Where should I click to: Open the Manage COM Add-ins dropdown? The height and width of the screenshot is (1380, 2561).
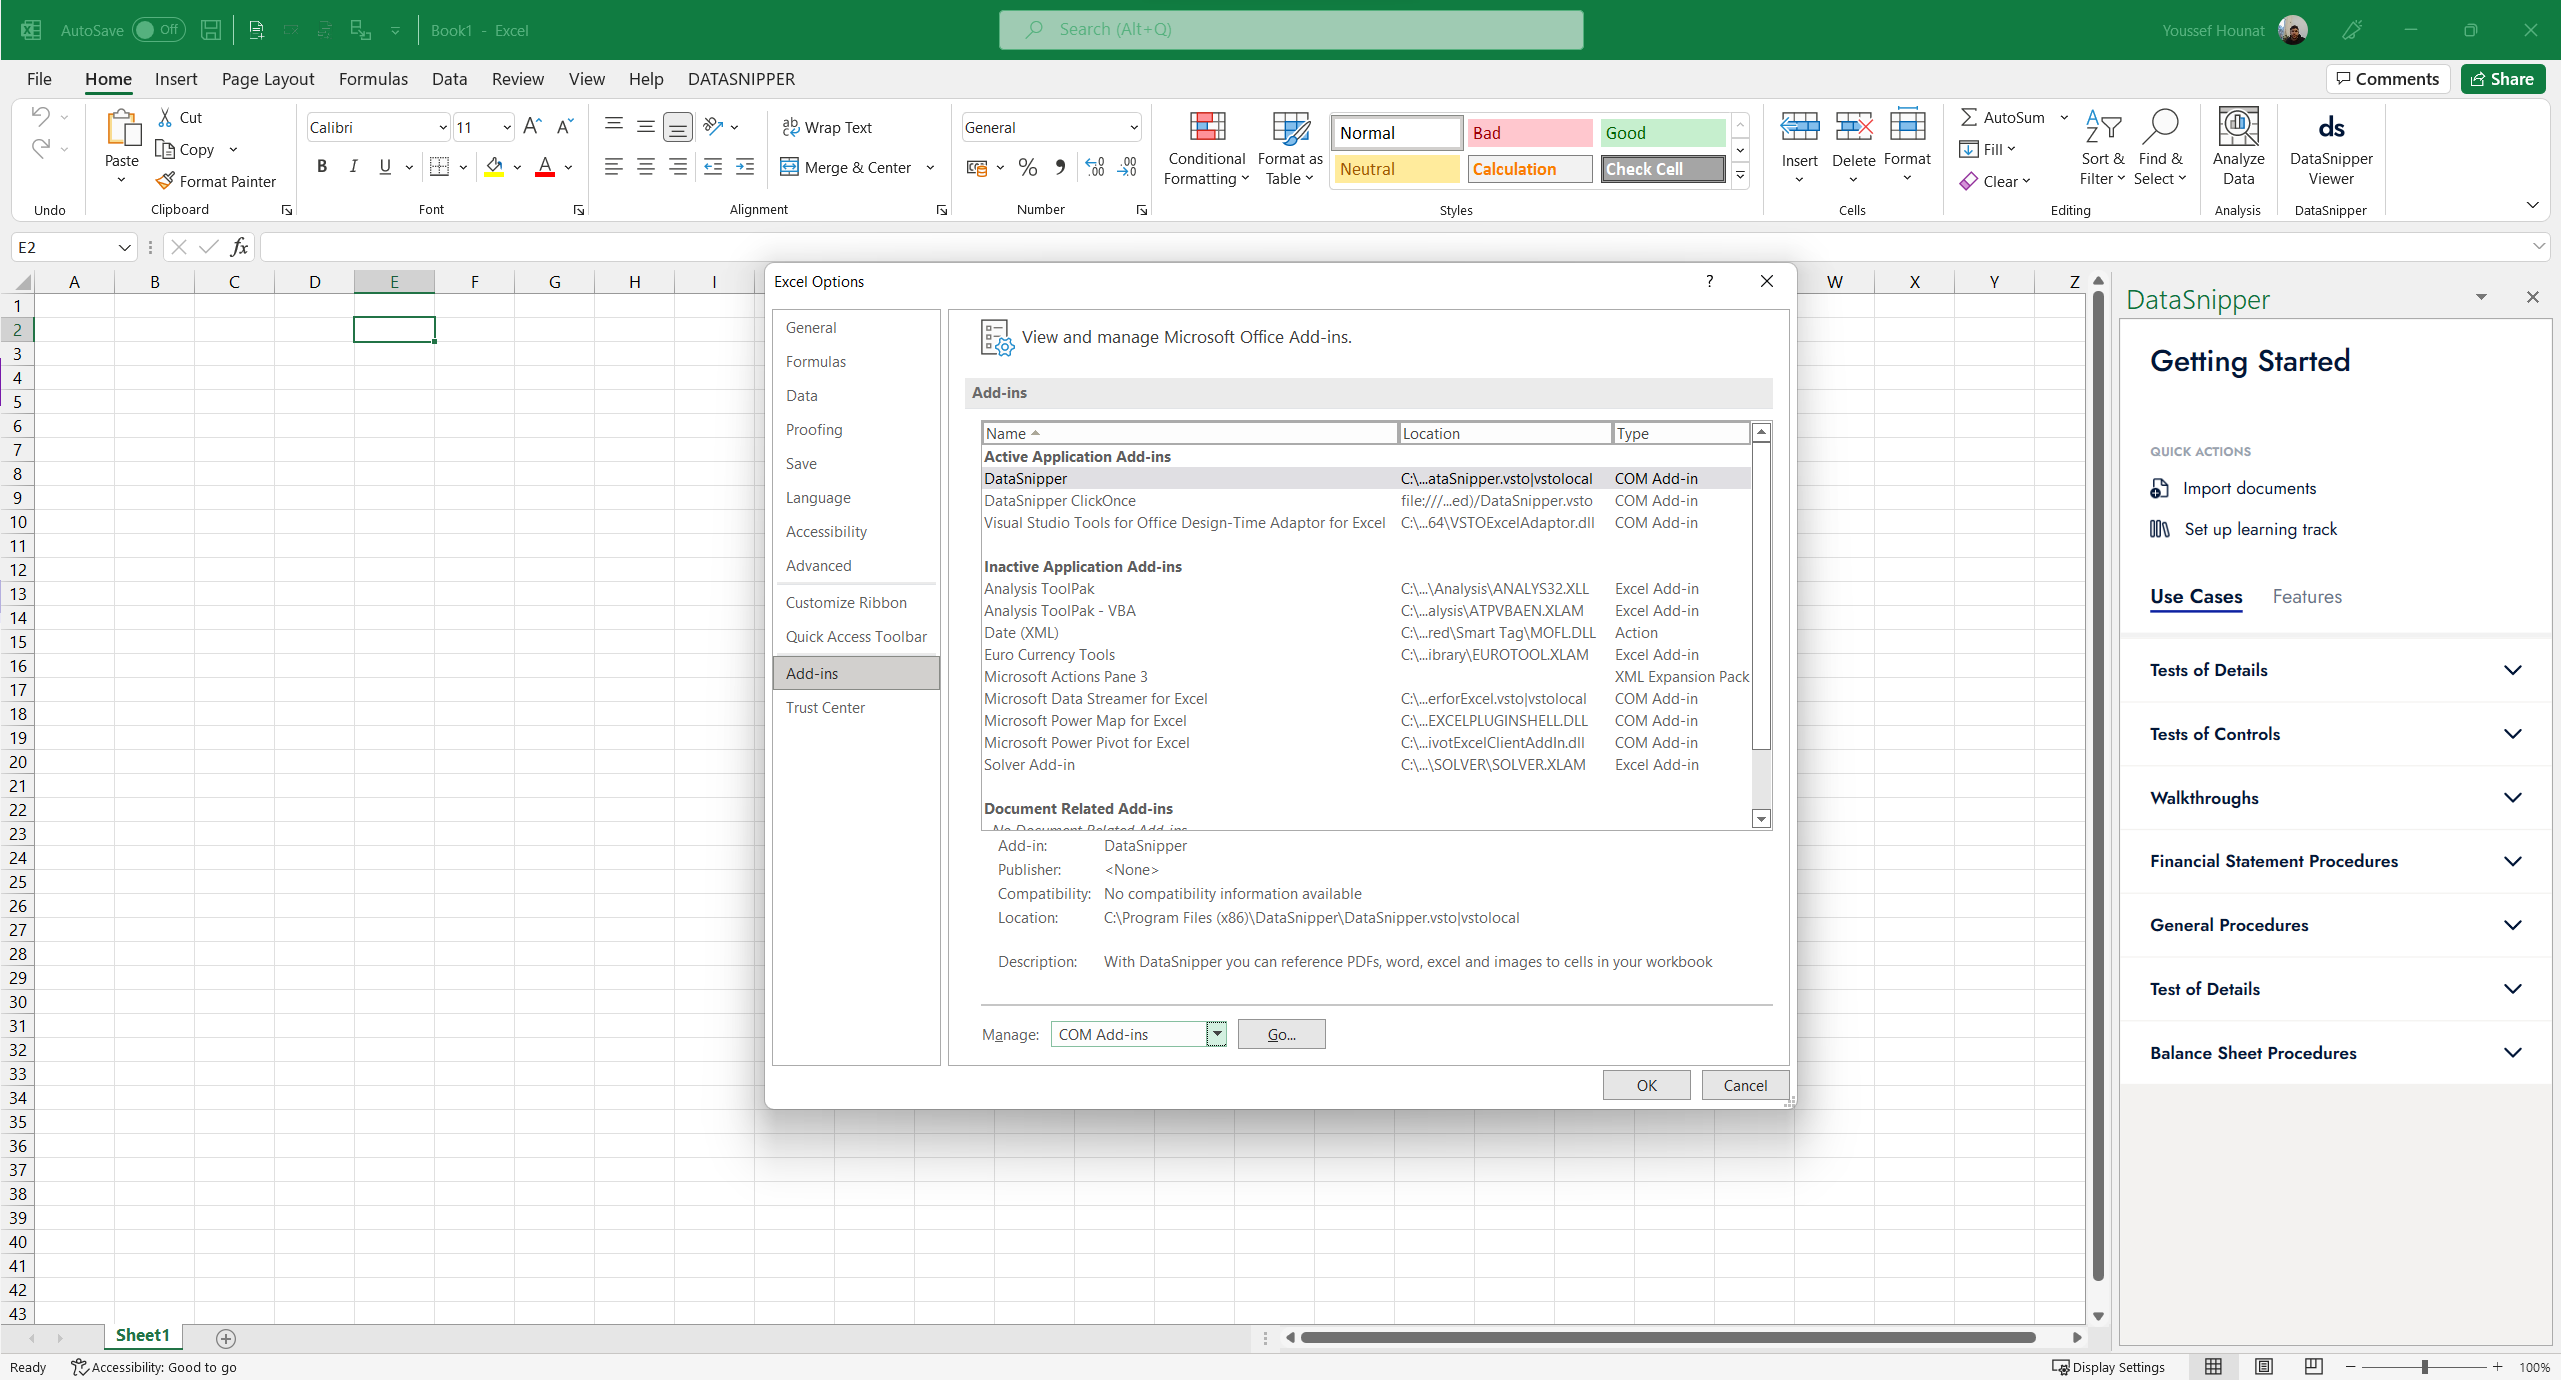click(1216, 1034)
